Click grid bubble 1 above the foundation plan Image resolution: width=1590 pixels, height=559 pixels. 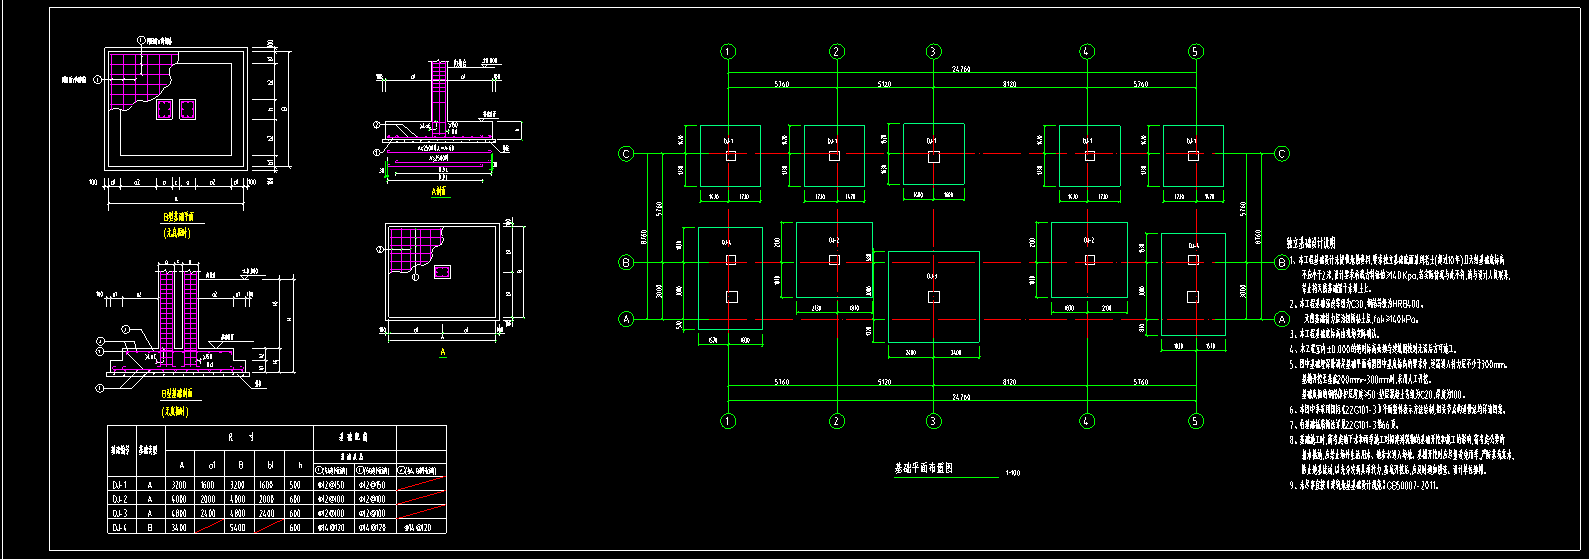tap(728, 52)
